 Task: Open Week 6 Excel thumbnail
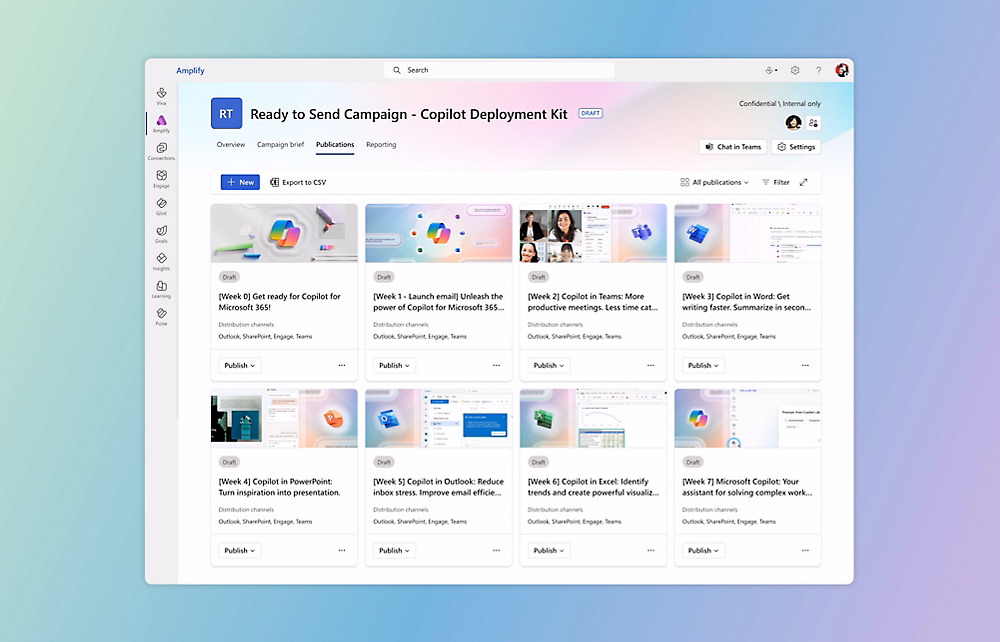click(593, 418)
